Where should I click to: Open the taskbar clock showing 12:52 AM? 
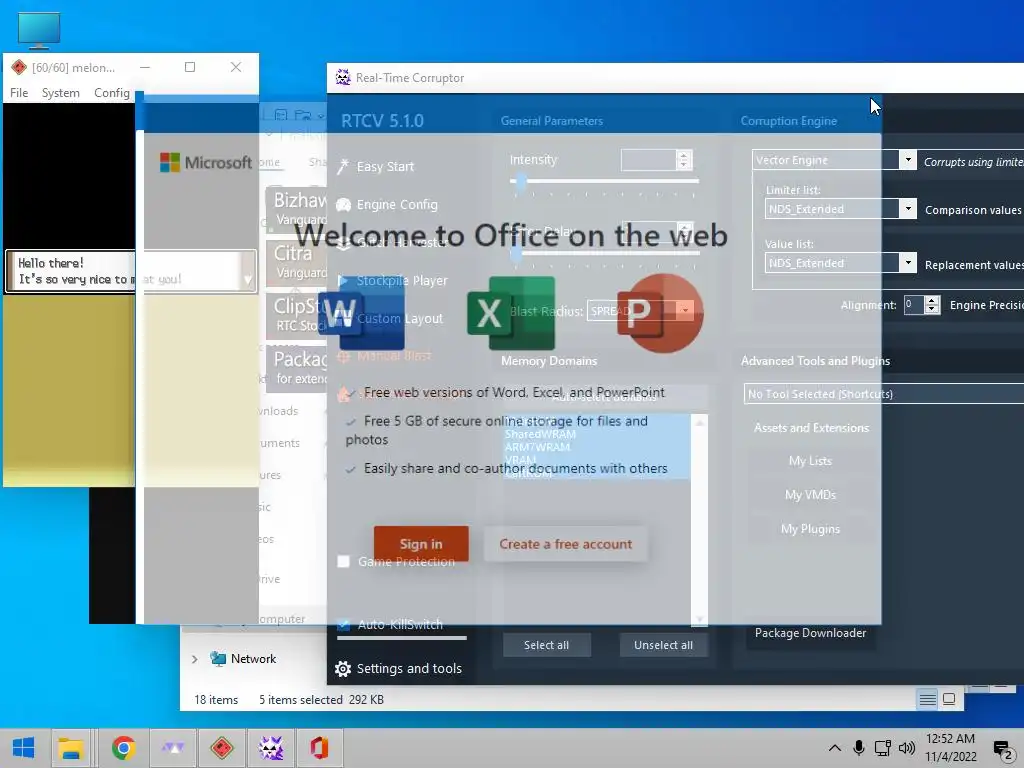(x=950, y=748)
